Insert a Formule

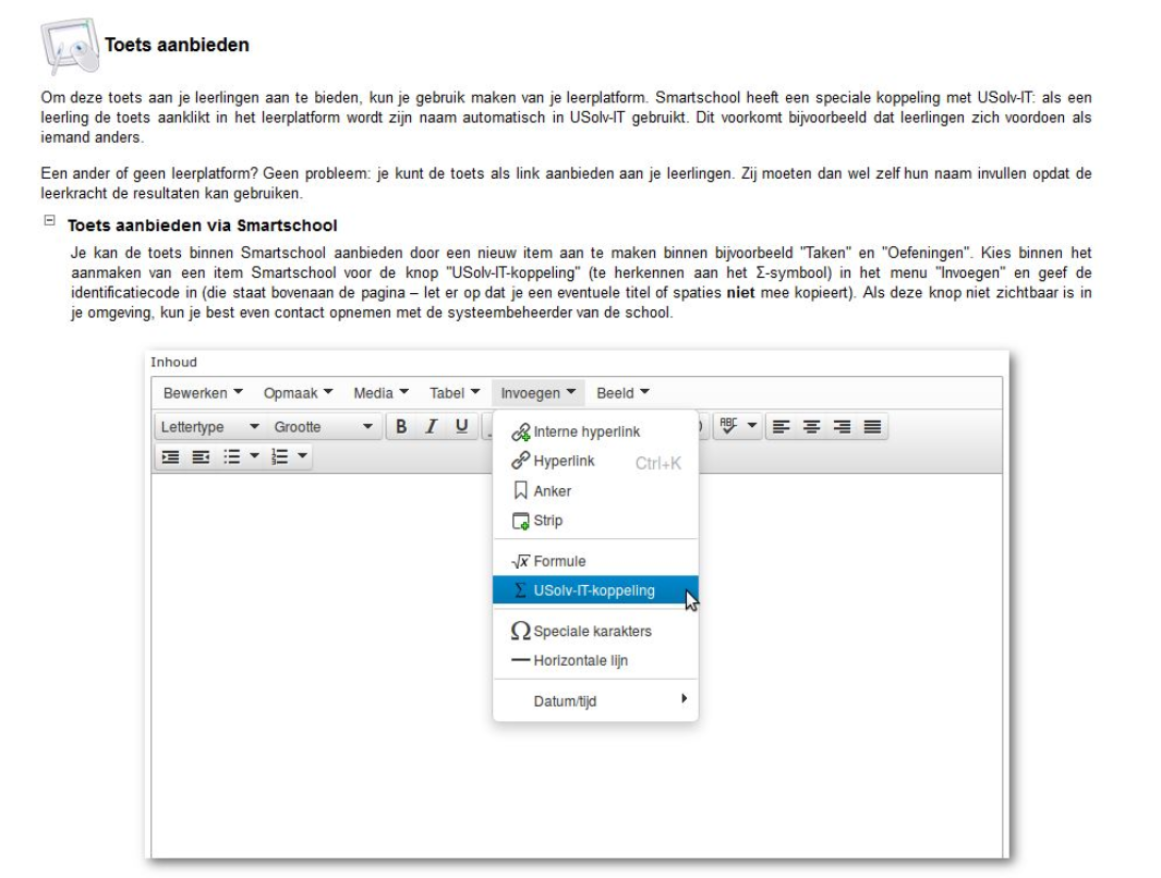(595, 561)
